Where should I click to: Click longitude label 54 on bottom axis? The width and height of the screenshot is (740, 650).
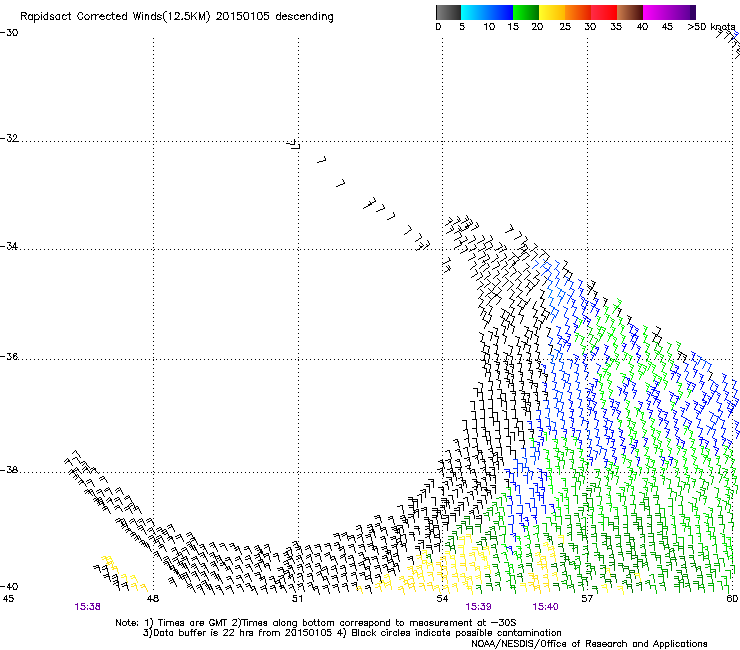(442, 599)
